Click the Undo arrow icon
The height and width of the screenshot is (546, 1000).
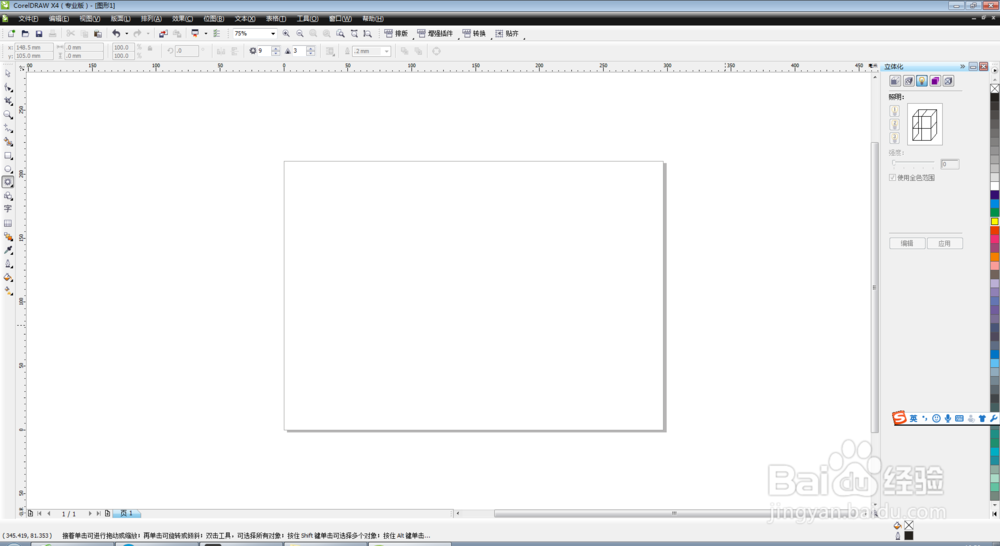[x=116, y=33]
